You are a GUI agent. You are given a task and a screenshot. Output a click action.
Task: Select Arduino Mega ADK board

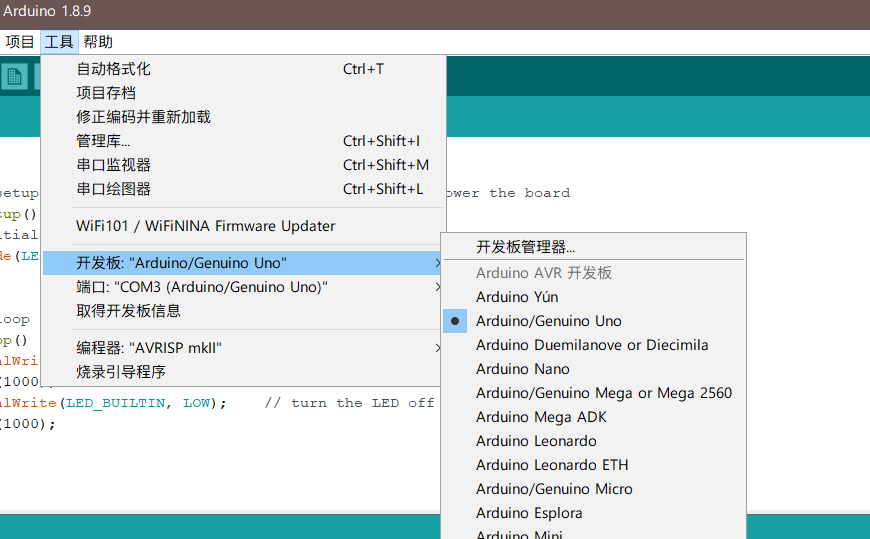[x=594, y=417]
